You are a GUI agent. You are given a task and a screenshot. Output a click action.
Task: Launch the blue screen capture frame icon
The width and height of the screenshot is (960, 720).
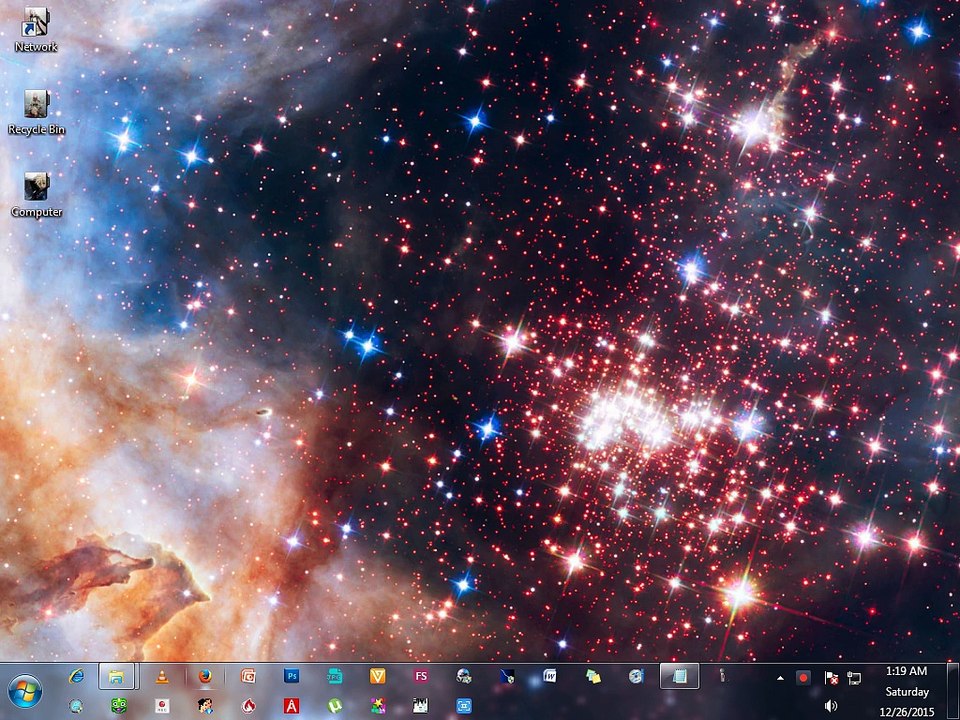[463, 706]
